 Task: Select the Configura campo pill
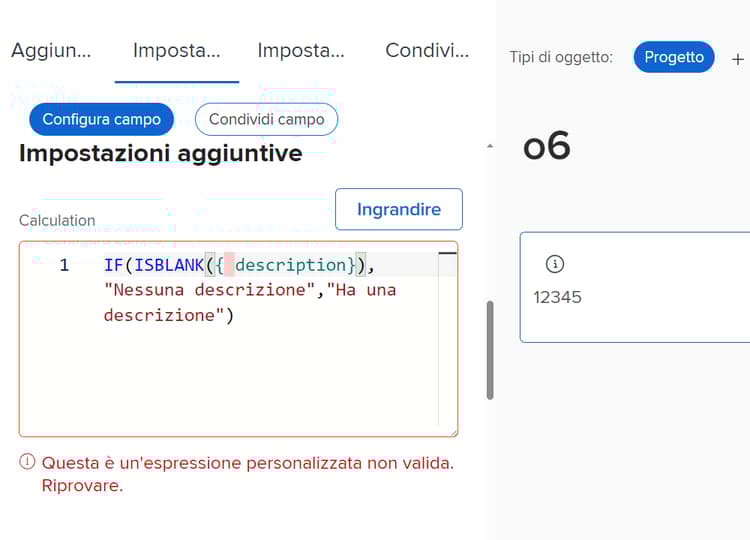[x=101, y=119]
